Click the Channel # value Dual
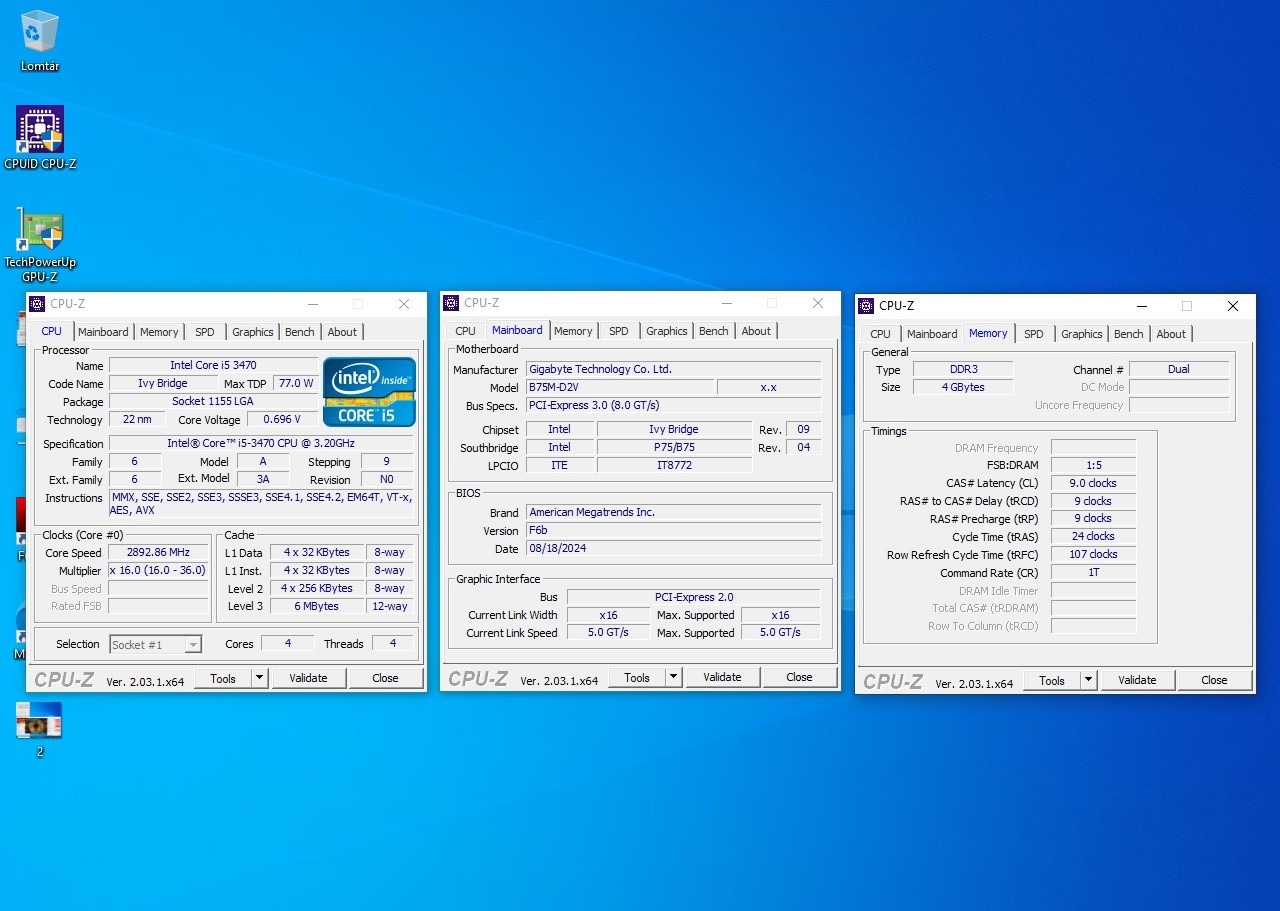 click(1179, 370)
